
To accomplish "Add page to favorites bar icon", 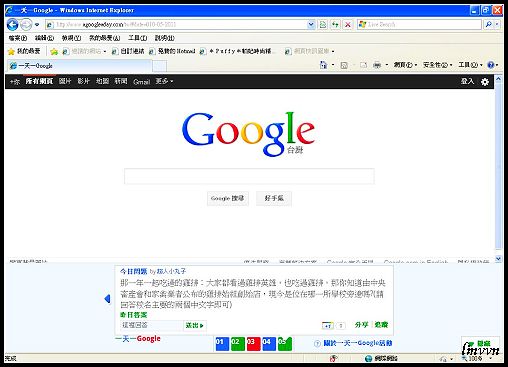I will [x=54, y=51].
